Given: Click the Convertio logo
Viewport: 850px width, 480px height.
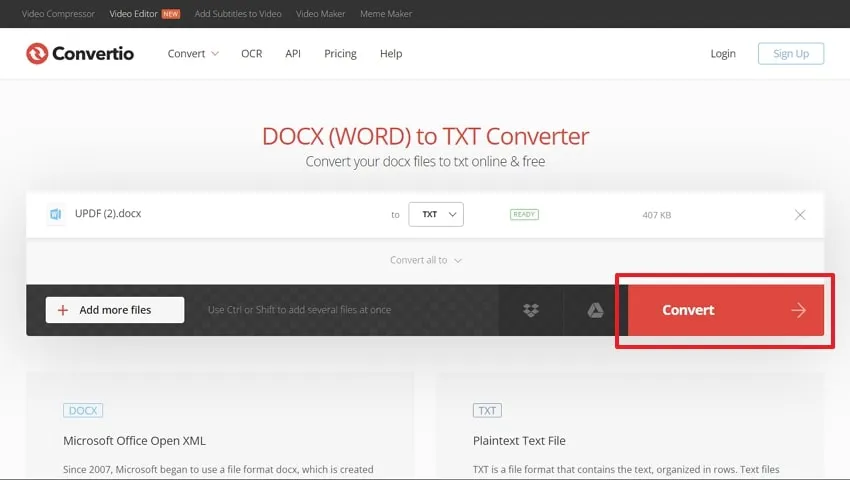Looking at the screenshot, I should (x=80, y=53).
